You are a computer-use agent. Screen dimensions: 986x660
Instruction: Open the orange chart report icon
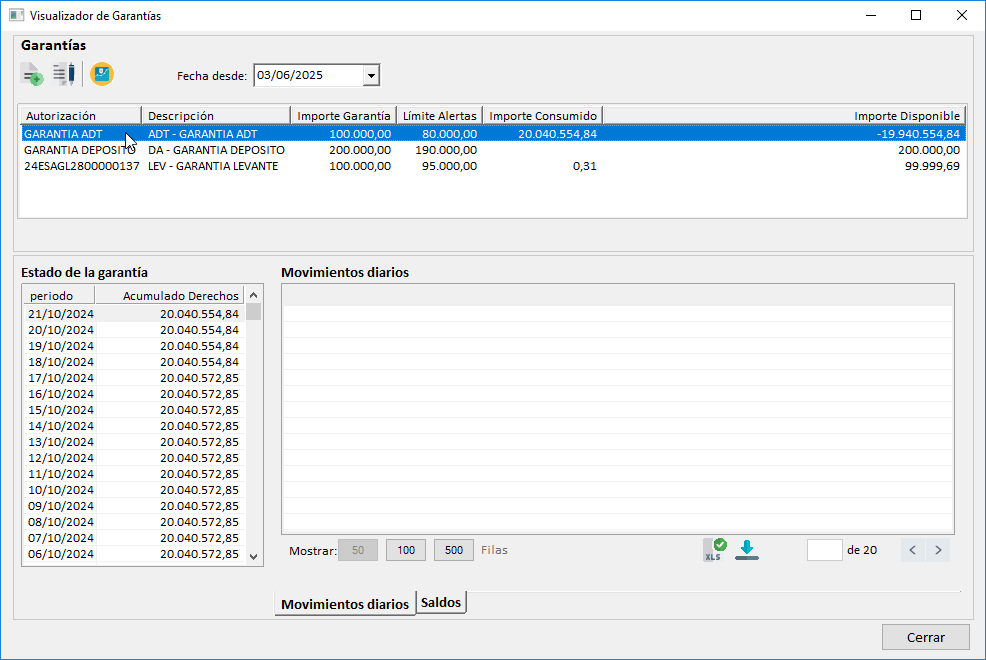[x=102, y=74]
